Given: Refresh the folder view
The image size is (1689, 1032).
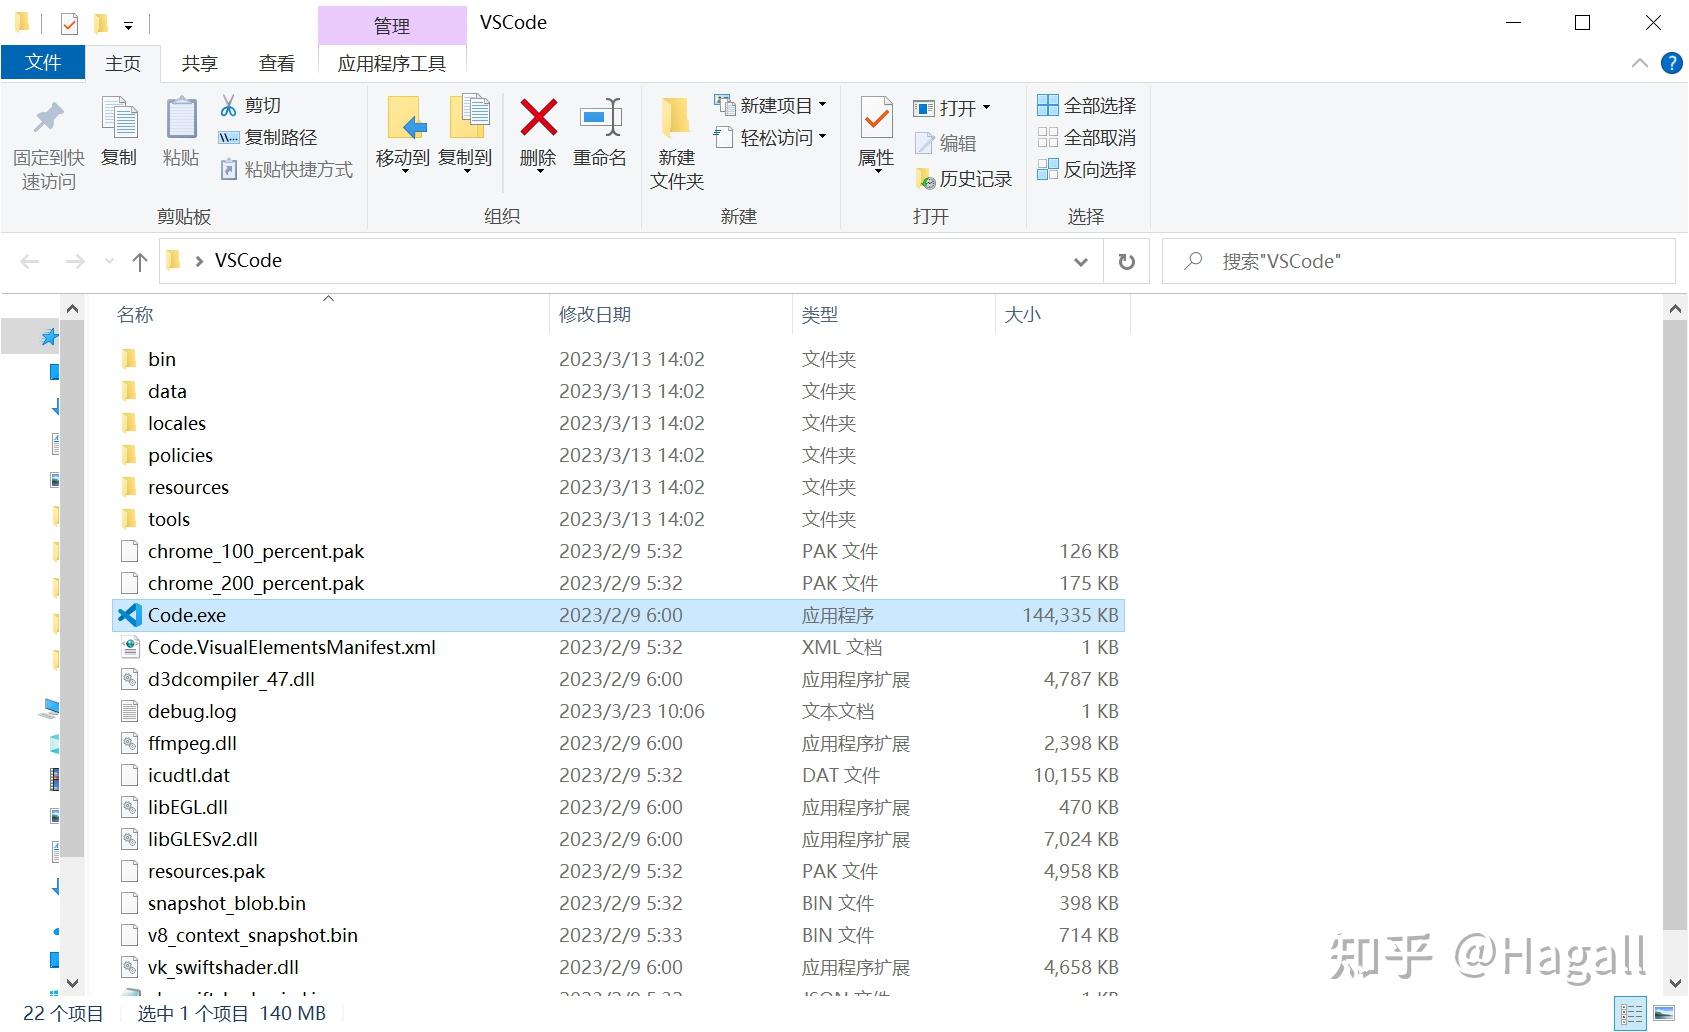Looking at the screenshot, I should tap(1126, 261).
